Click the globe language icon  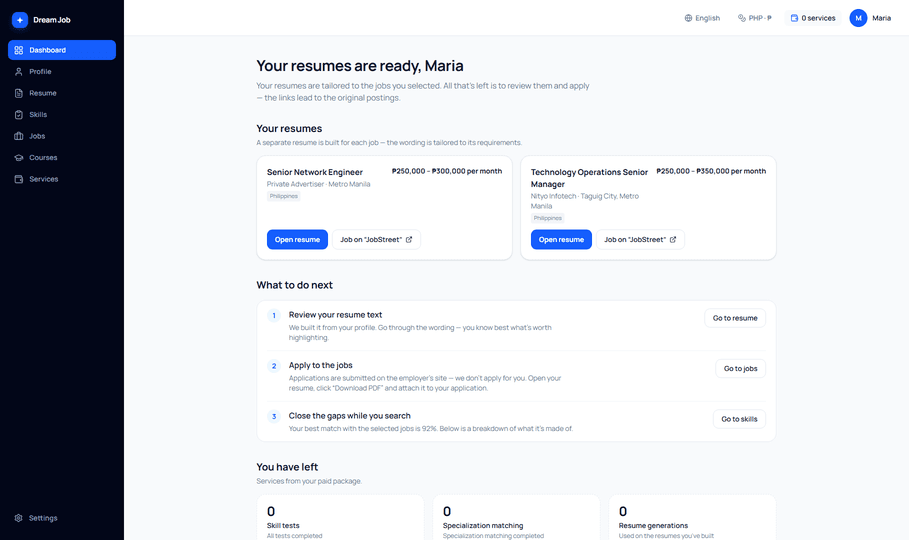coord(688,18)
